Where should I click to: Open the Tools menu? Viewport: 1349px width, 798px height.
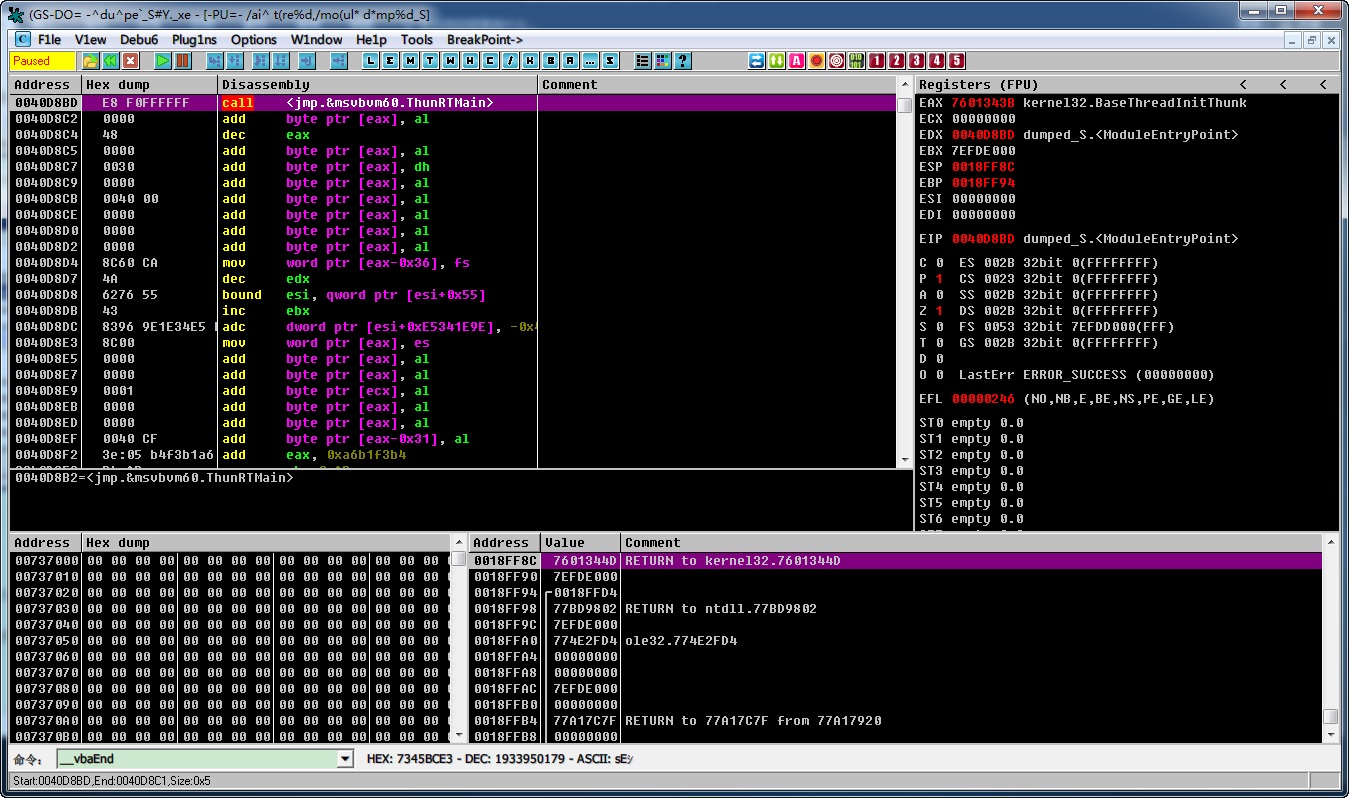(x=417, y=40)
